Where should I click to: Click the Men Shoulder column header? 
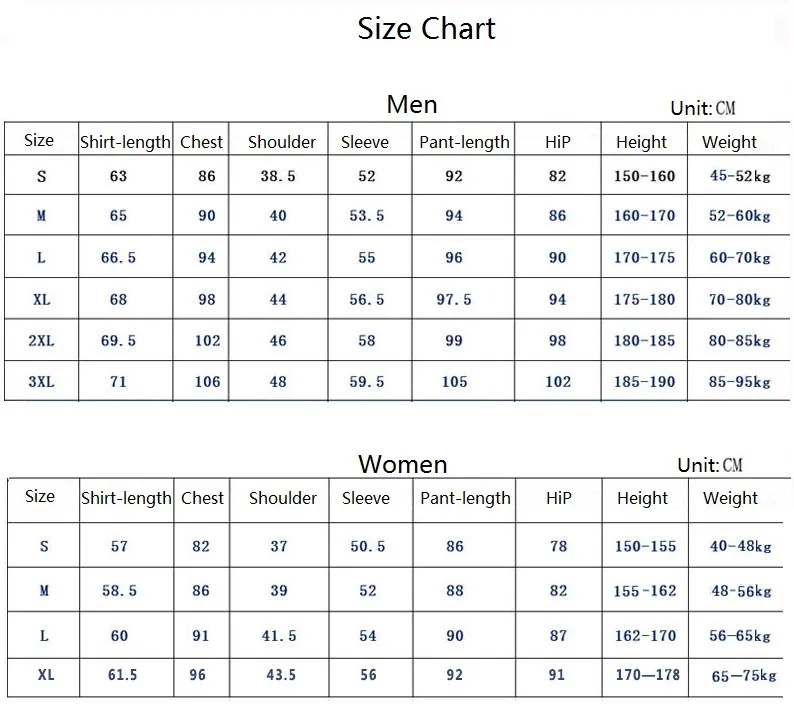click(x=282, y=142)
